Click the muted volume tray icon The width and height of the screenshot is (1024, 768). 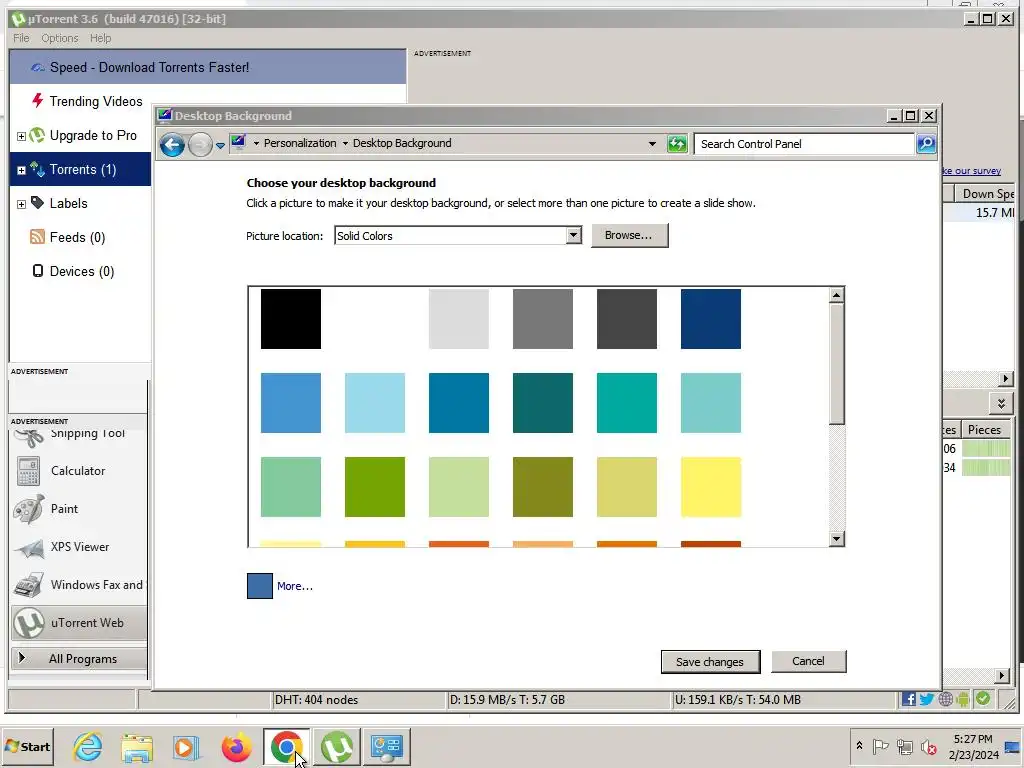click(928, 746)
